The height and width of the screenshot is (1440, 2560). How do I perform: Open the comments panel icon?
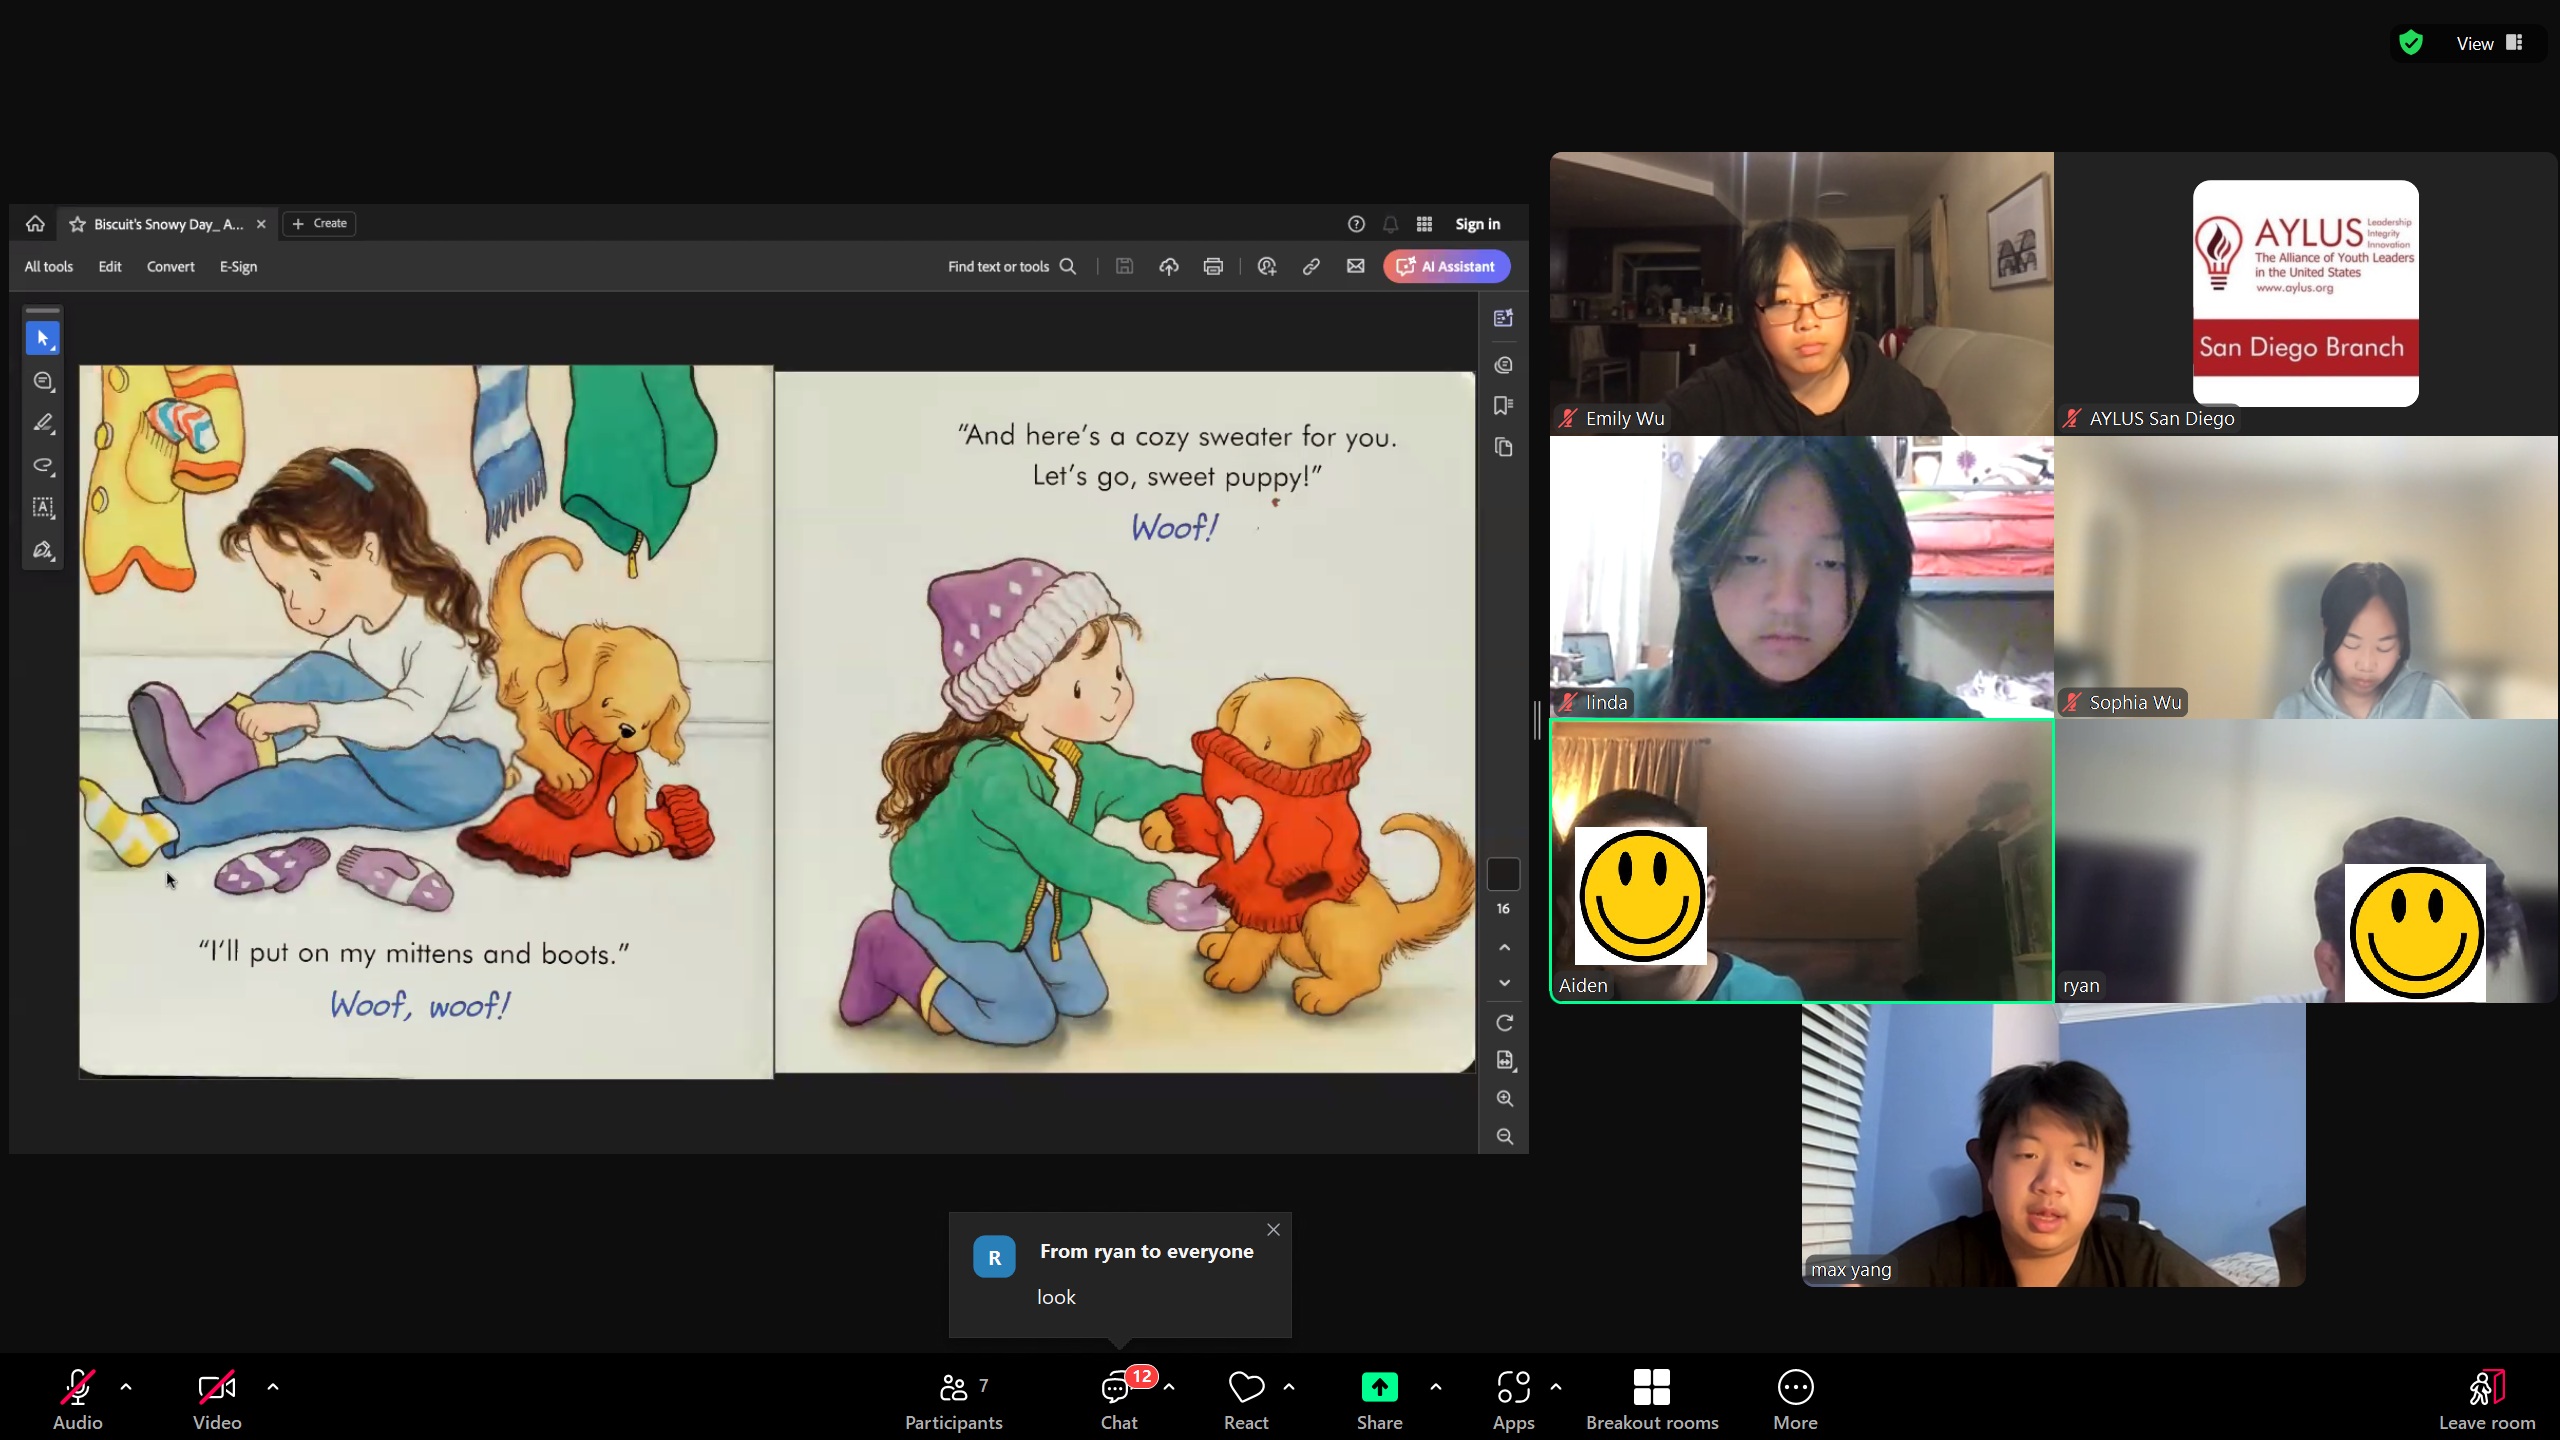[x=1503, y=365]
